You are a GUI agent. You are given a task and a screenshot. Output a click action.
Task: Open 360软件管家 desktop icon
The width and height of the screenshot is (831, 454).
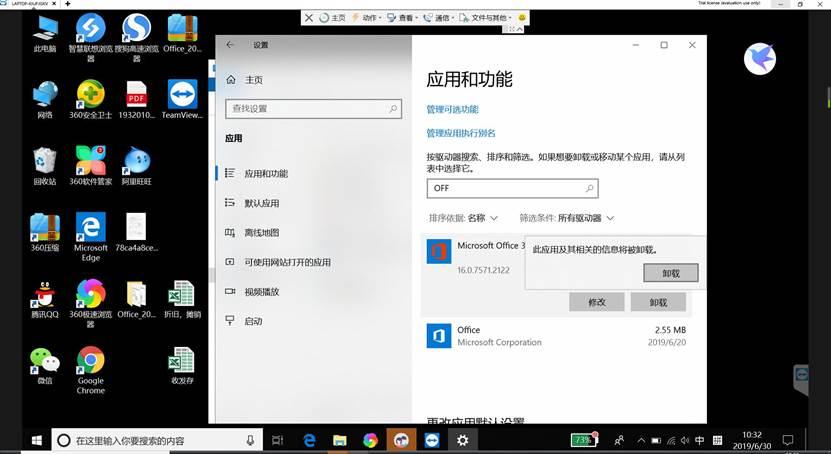91,165
